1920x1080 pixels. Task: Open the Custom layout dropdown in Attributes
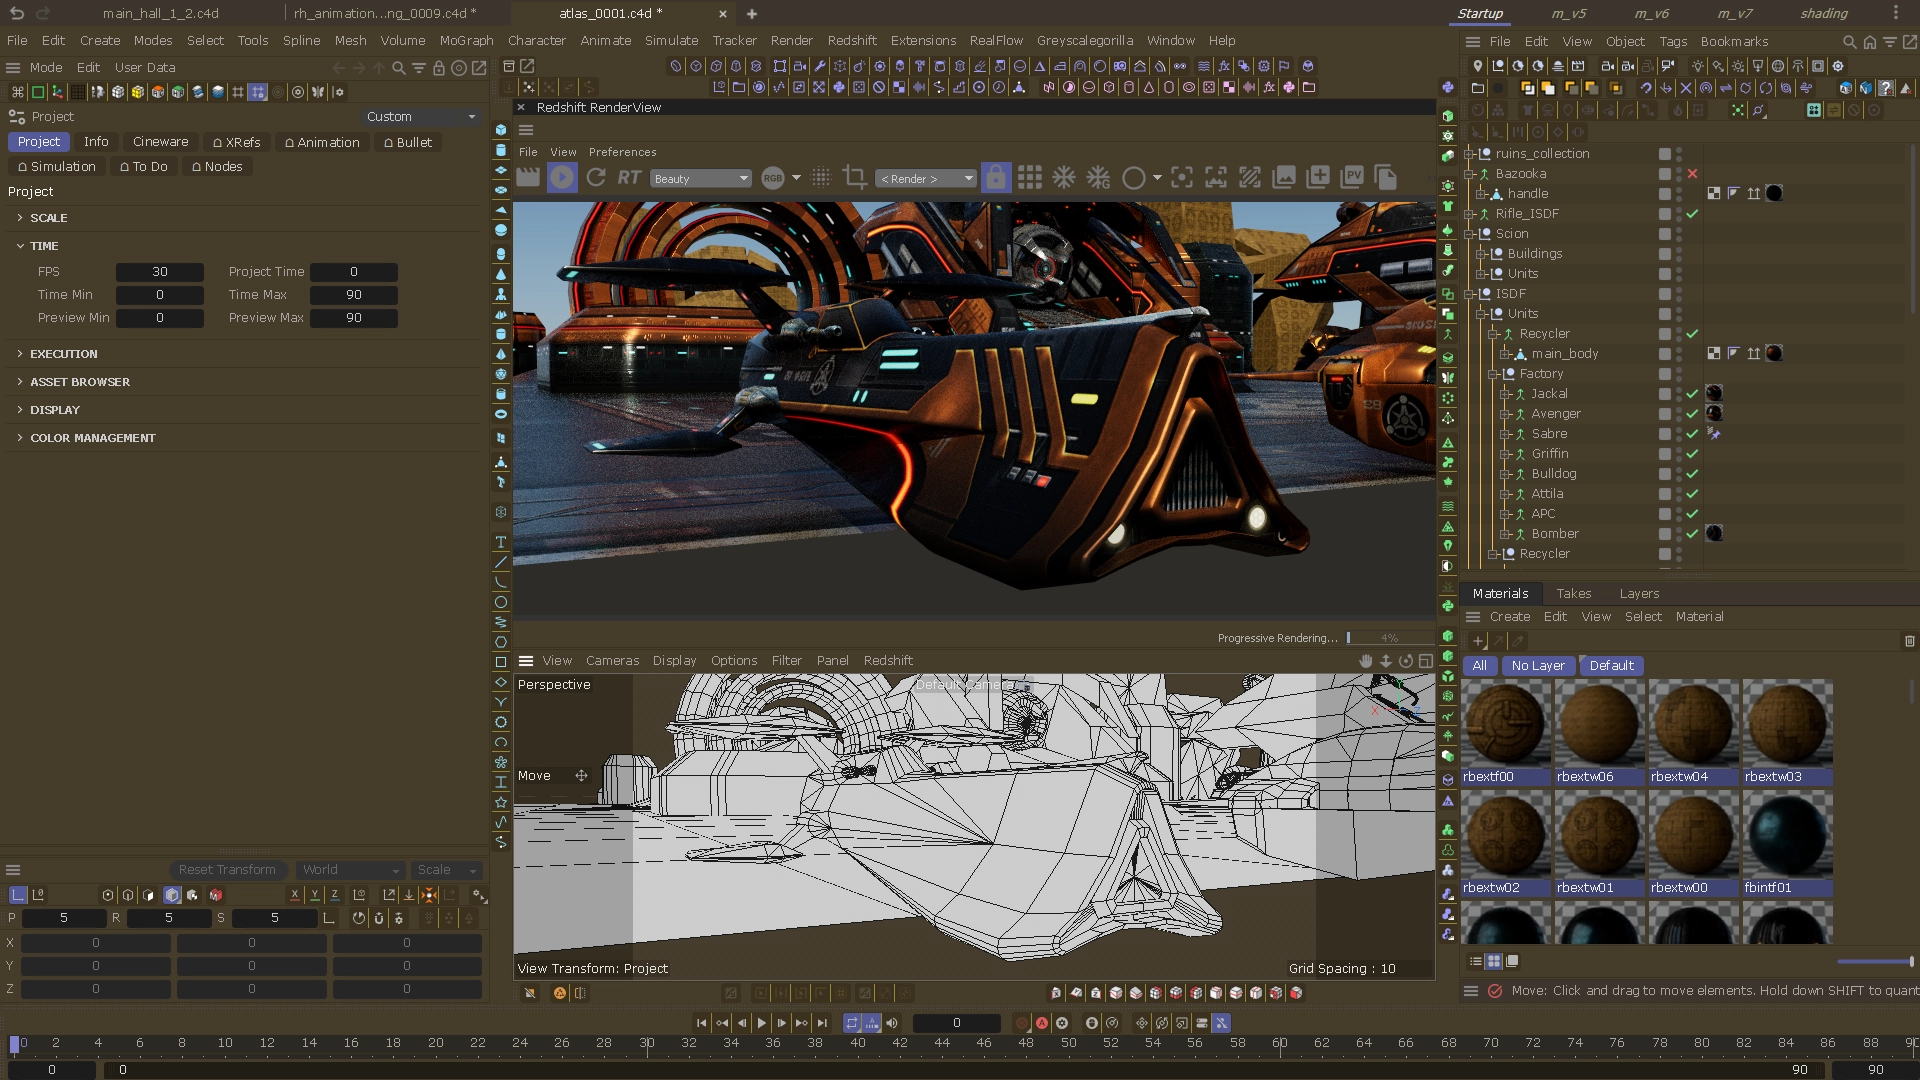[421, 117]
